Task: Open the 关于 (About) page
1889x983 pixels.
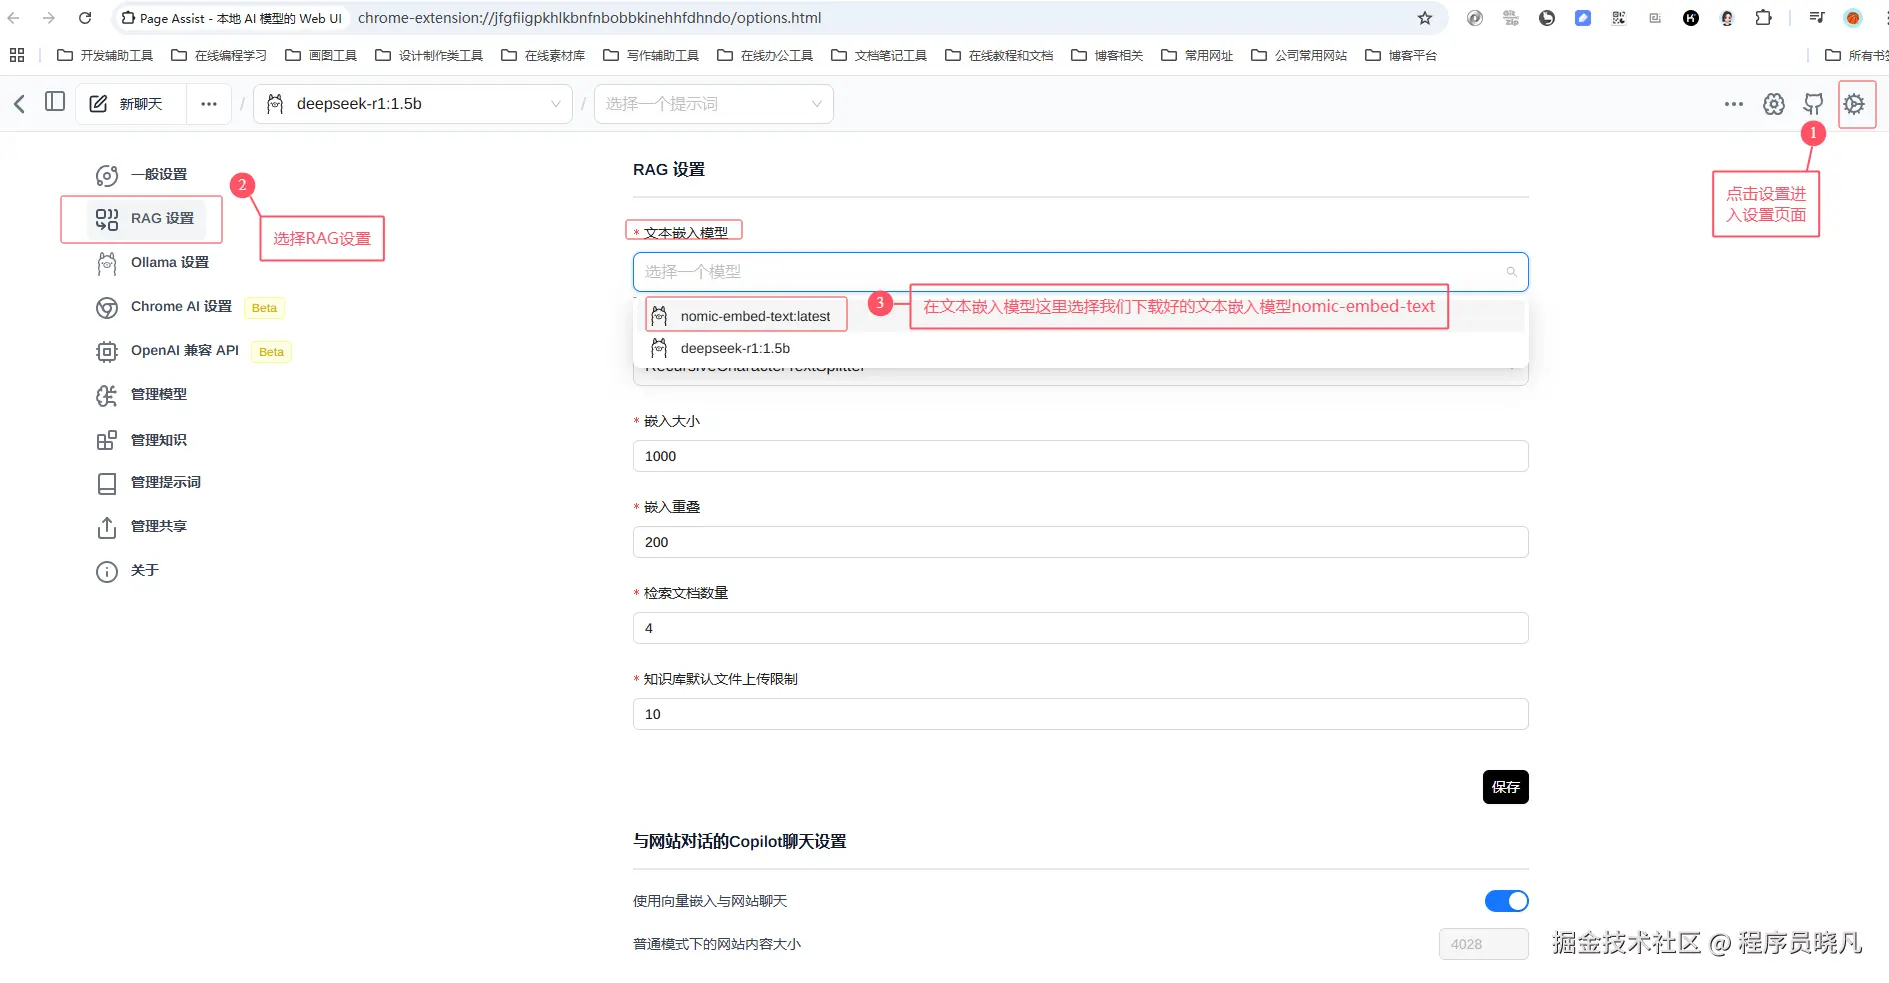Action: (x=145, y=570)
